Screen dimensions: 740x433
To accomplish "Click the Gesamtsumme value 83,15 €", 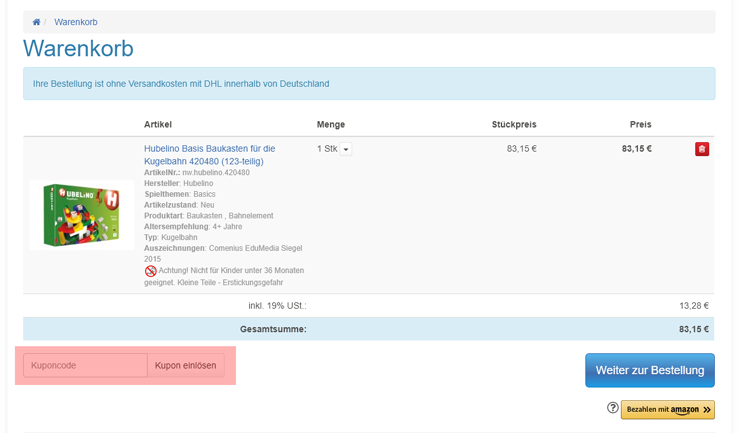I will [x=694, y=329].
